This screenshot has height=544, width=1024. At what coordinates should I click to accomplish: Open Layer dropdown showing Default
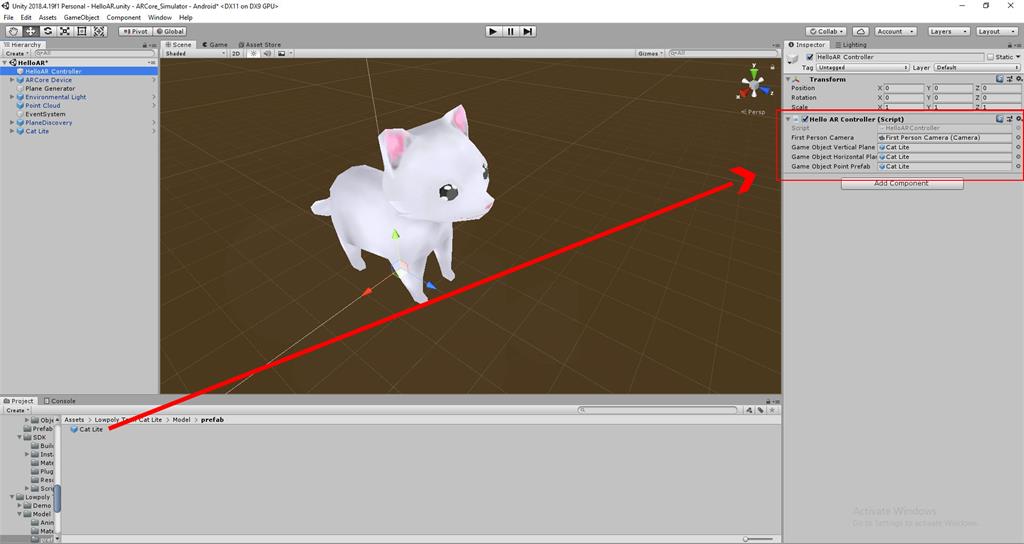click(976, 67)
